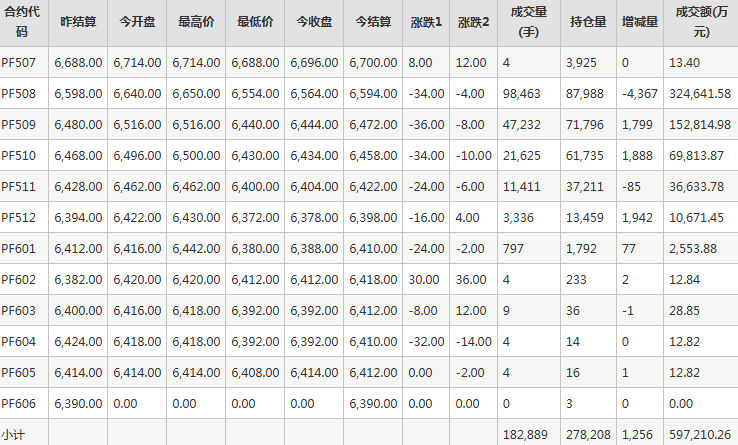The width and height of the screenshot is (738, 445).
Task: Click the 涨跌1 column header
Action: [x=426, y=22]
